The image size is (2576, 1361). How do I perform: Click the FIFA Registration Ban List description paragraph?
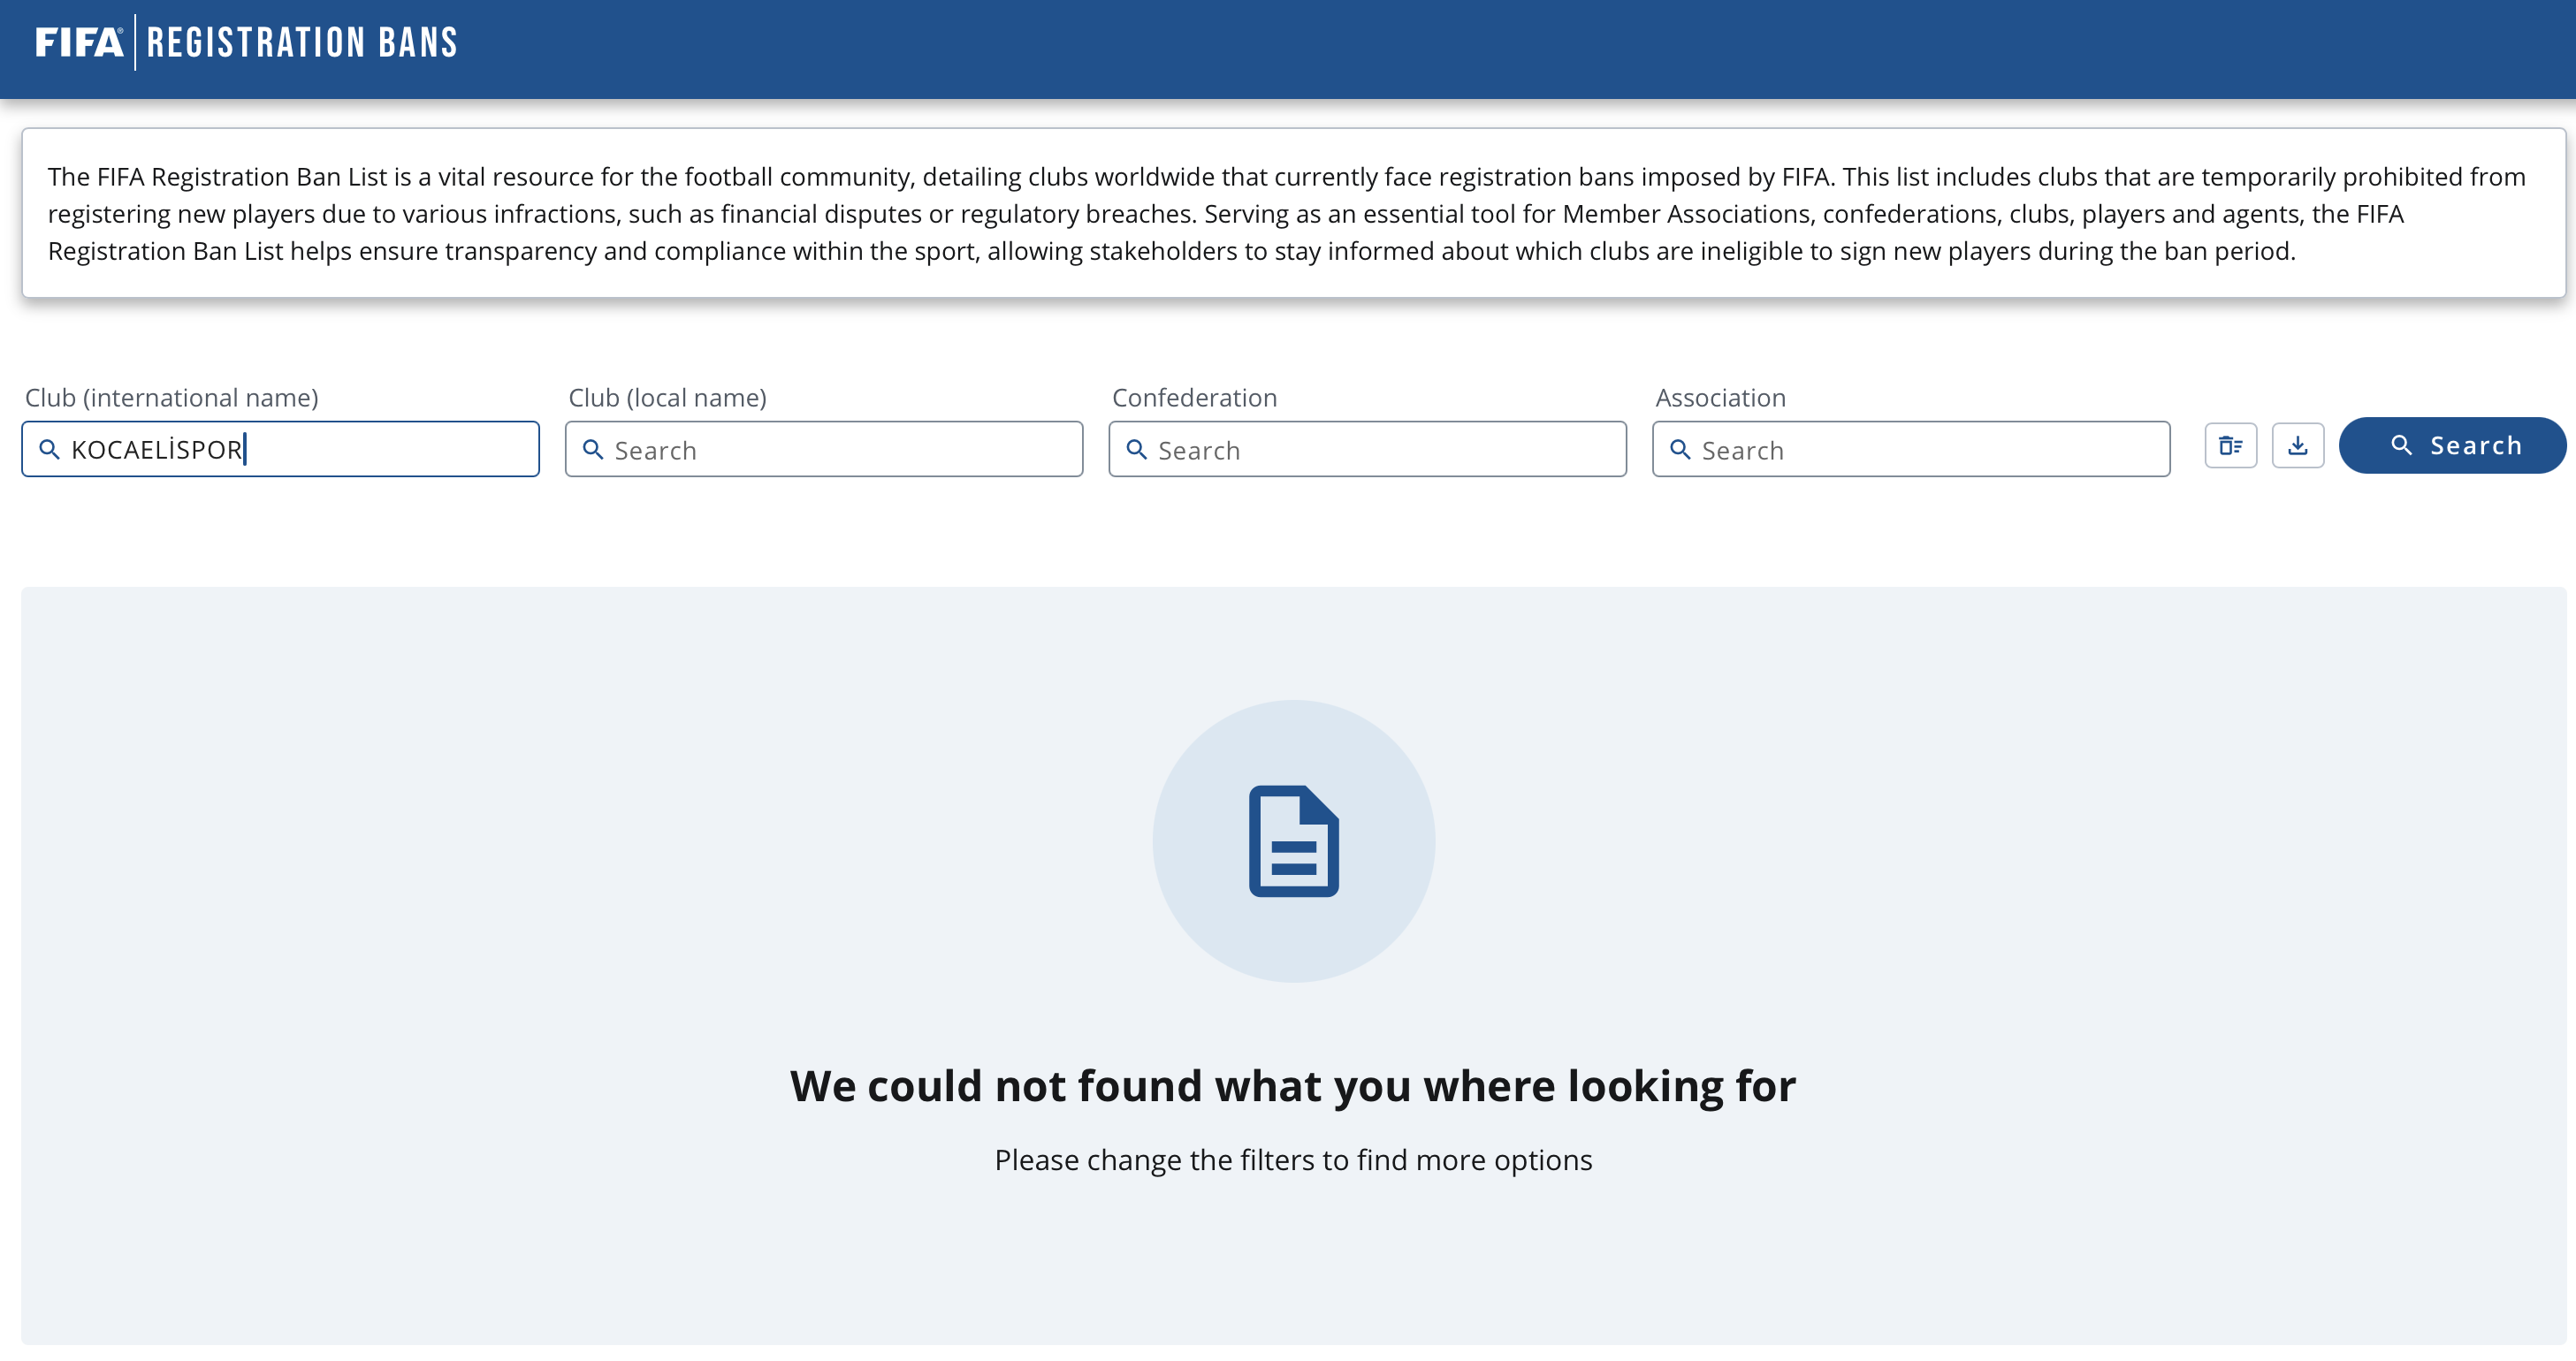[1287, 213]
